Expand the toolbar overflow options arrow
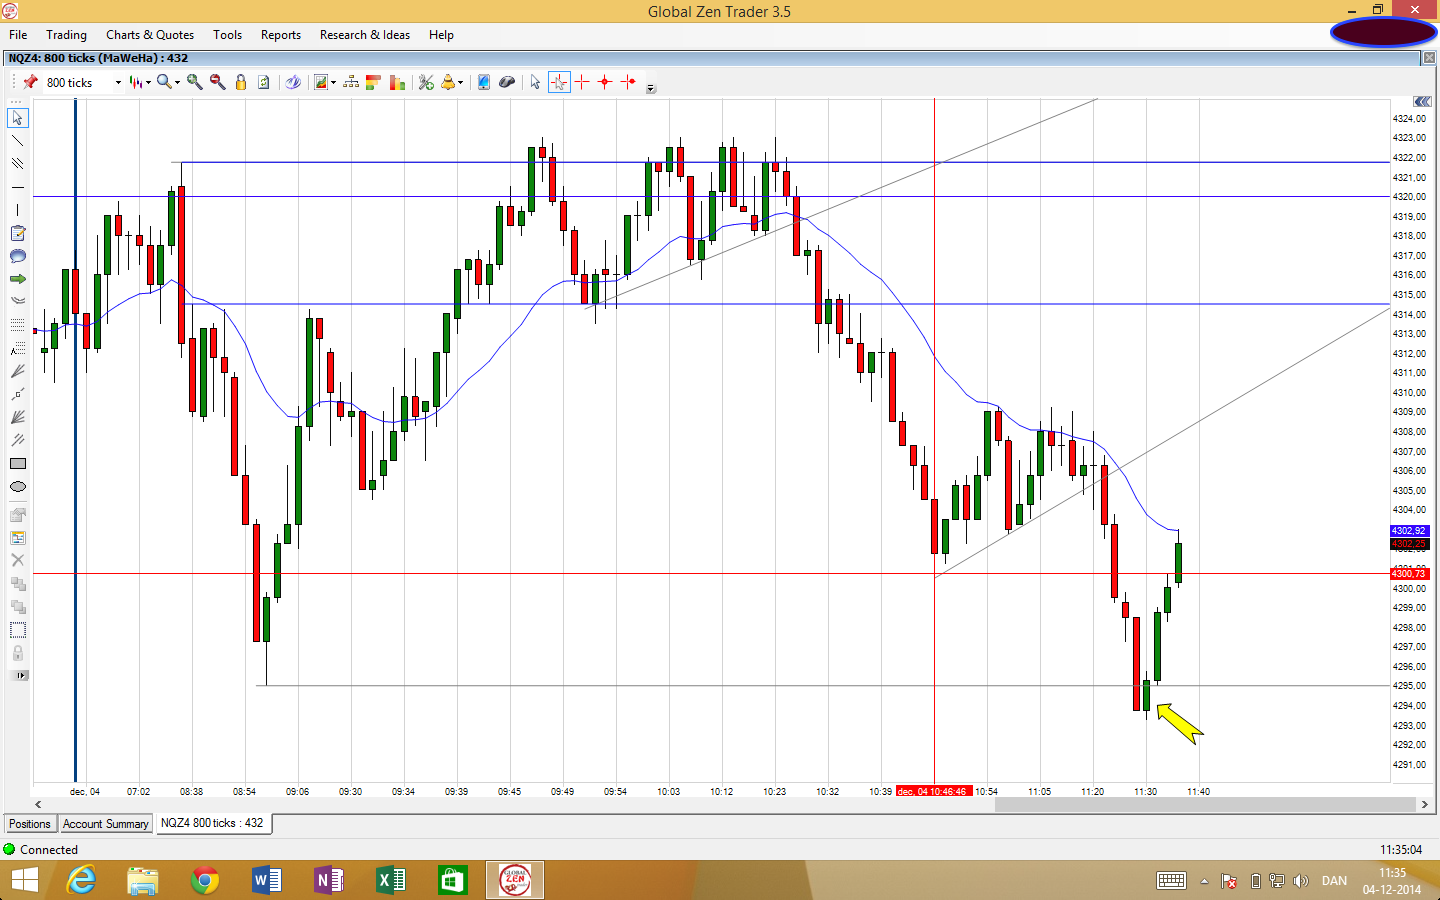1440x900 pixels. coord(651,88)
